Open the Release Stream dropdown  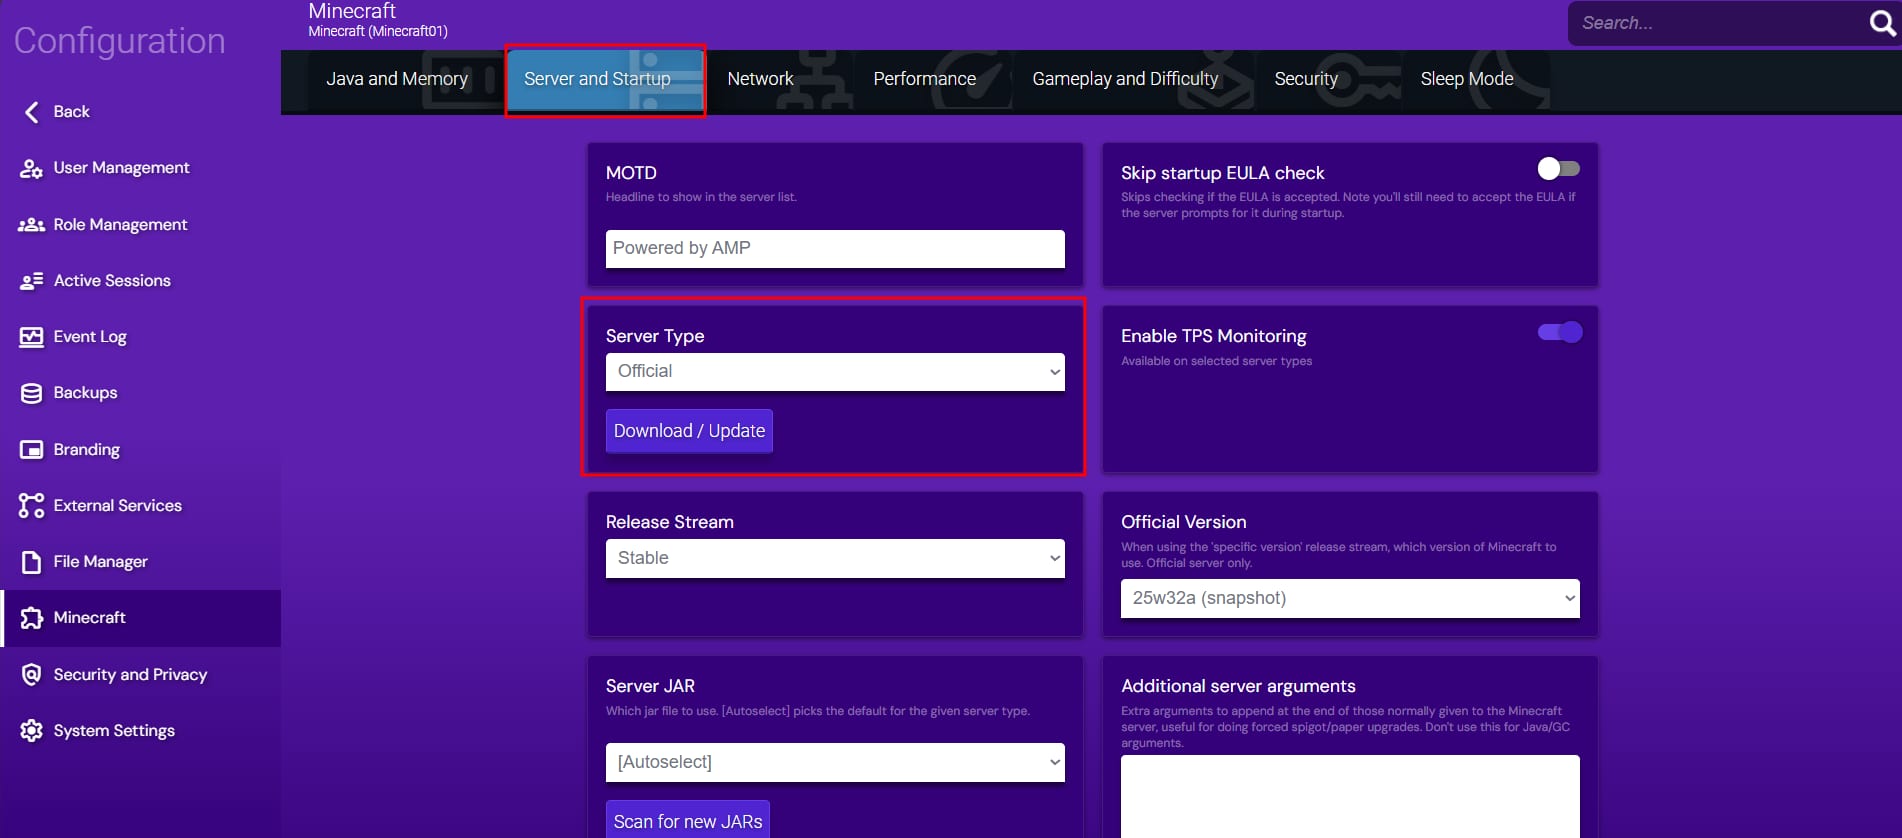[834, 558]
